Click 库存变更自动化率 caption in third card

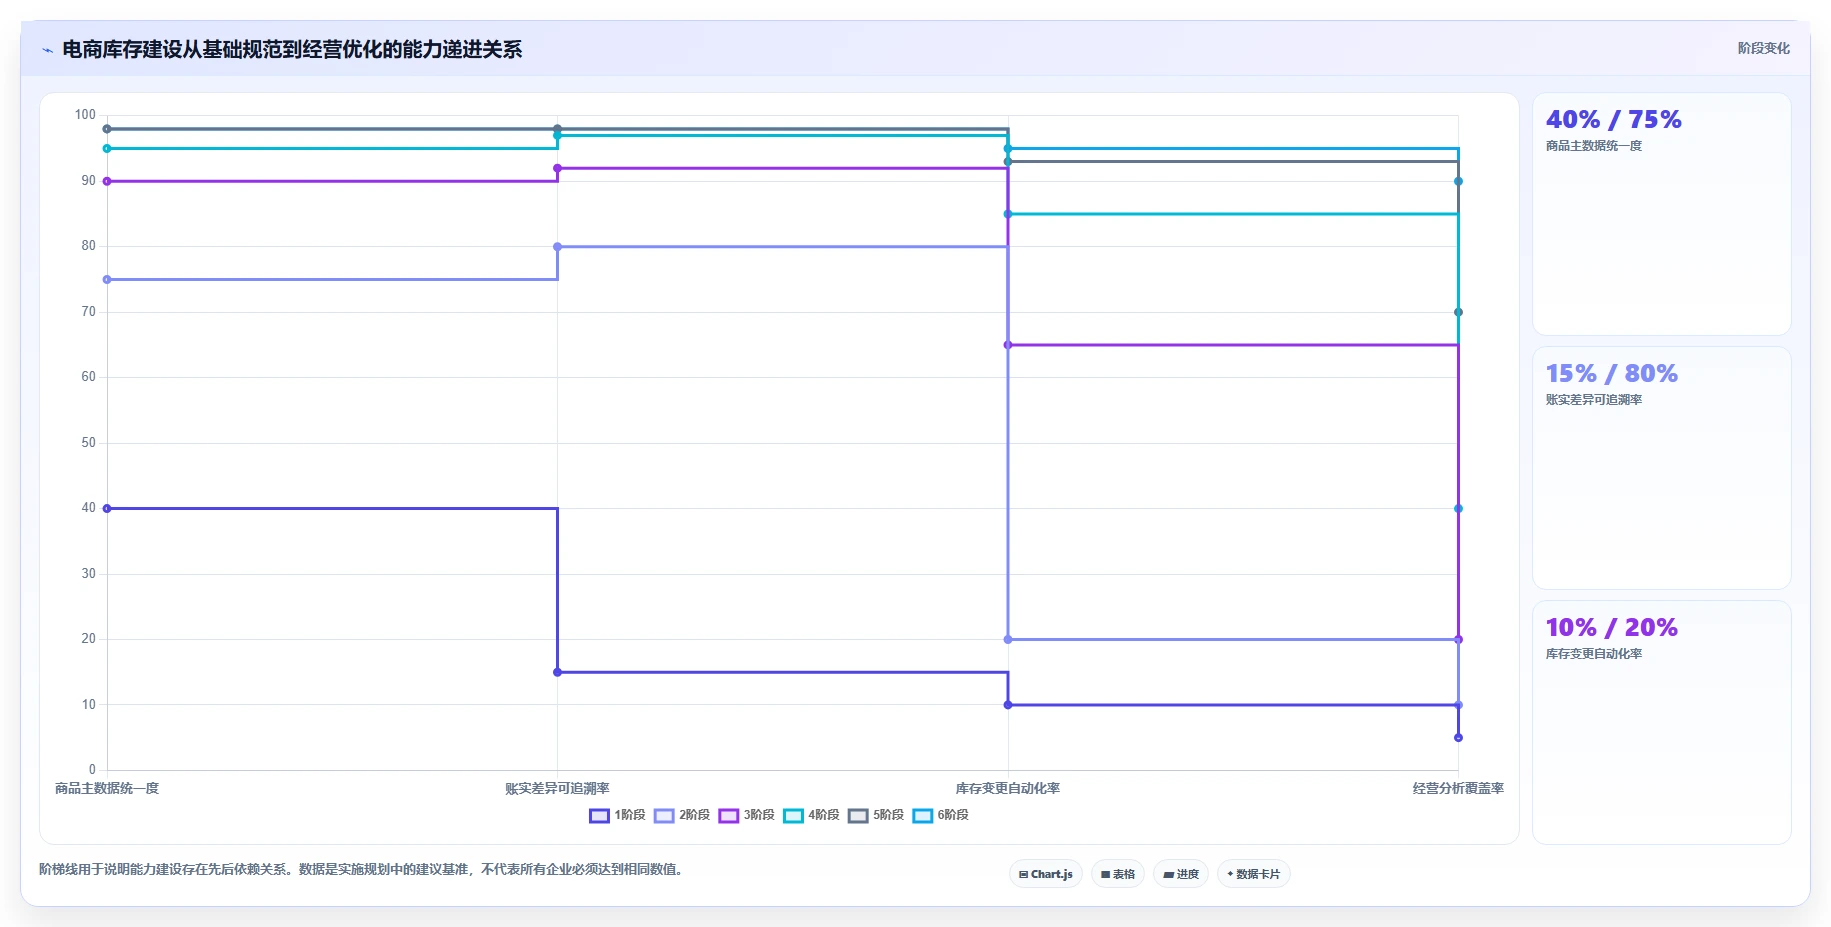point(1594,654)
